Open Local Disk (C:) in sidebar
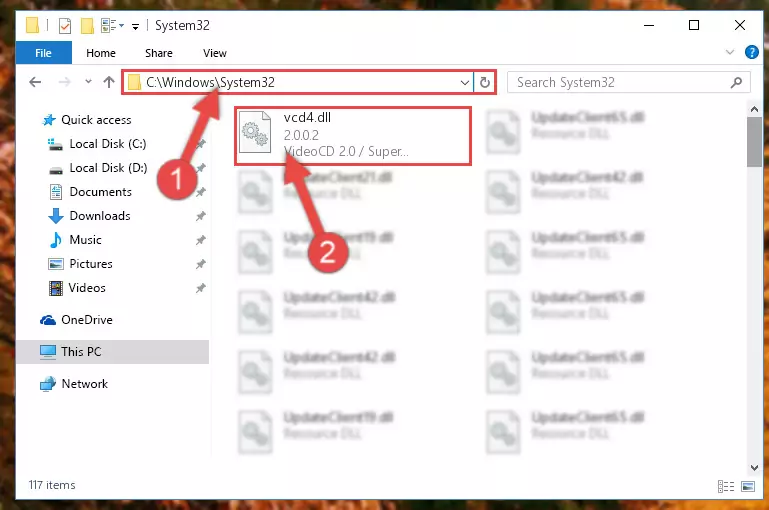The image size is (769, 510). [108, 144]
